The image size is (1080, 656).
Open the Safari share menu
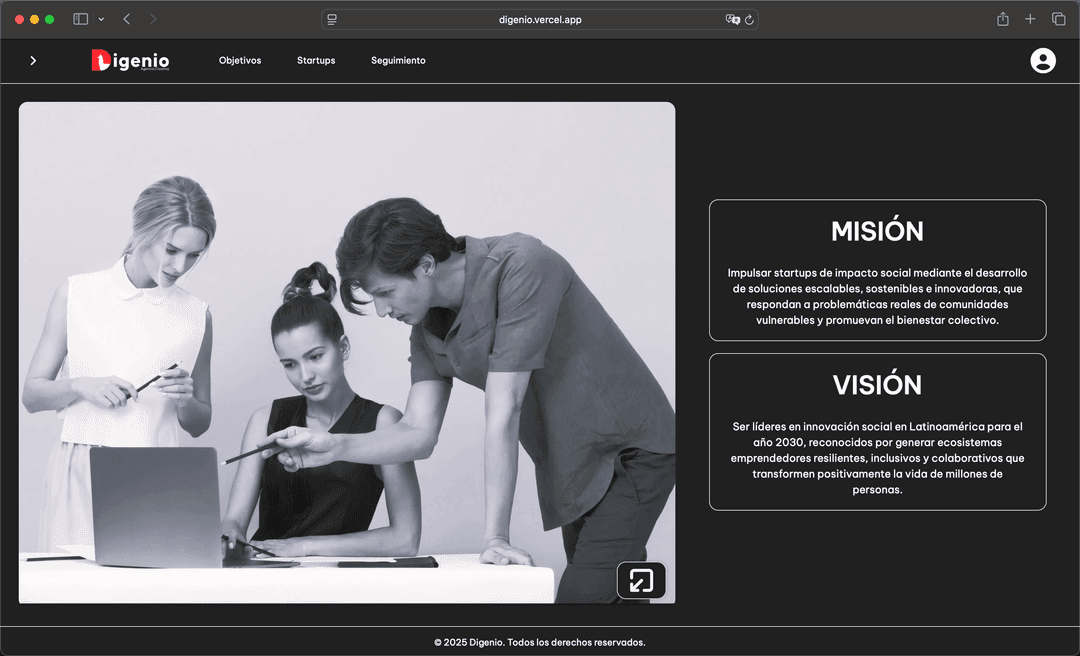1002,19
